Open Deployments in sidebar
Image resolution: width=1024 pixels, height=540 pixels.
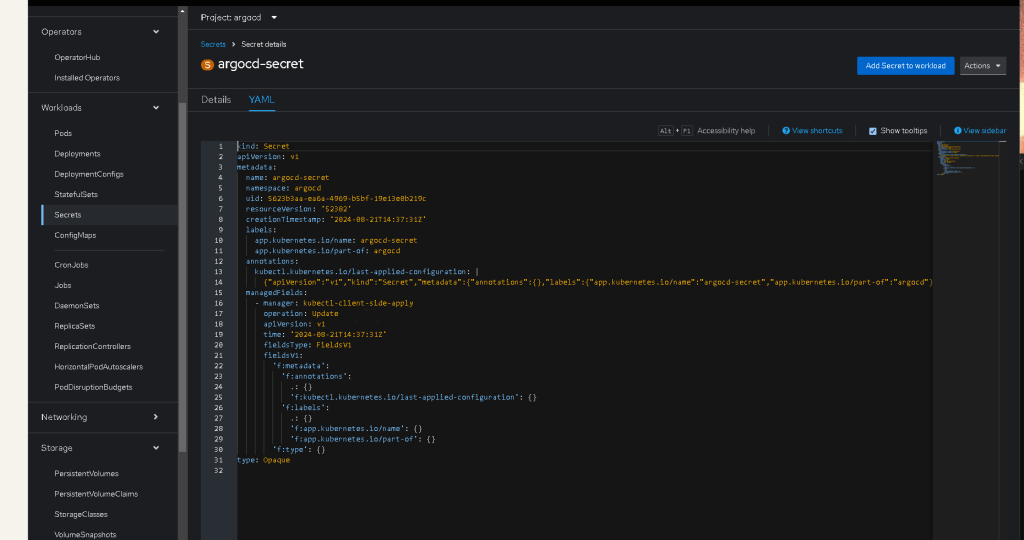point(77,153)
